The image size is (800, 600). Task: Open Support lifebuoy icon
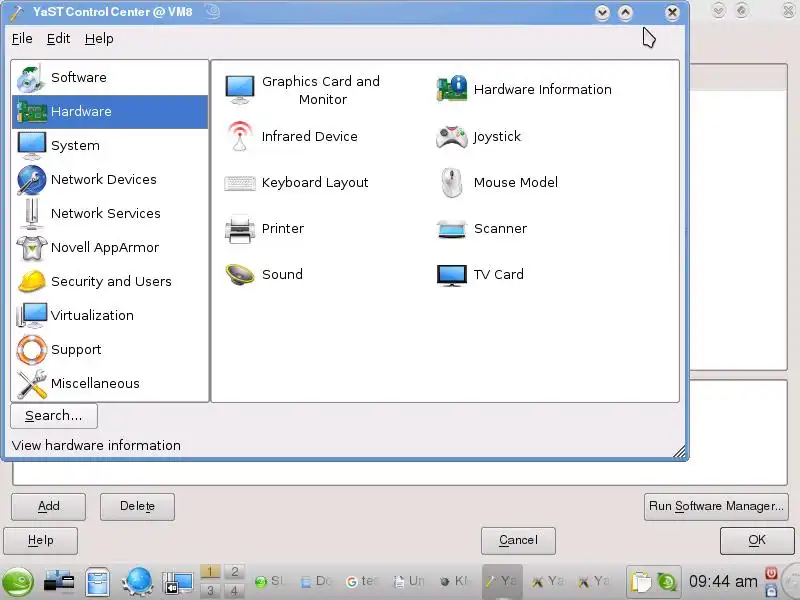(x=32, y=349)
